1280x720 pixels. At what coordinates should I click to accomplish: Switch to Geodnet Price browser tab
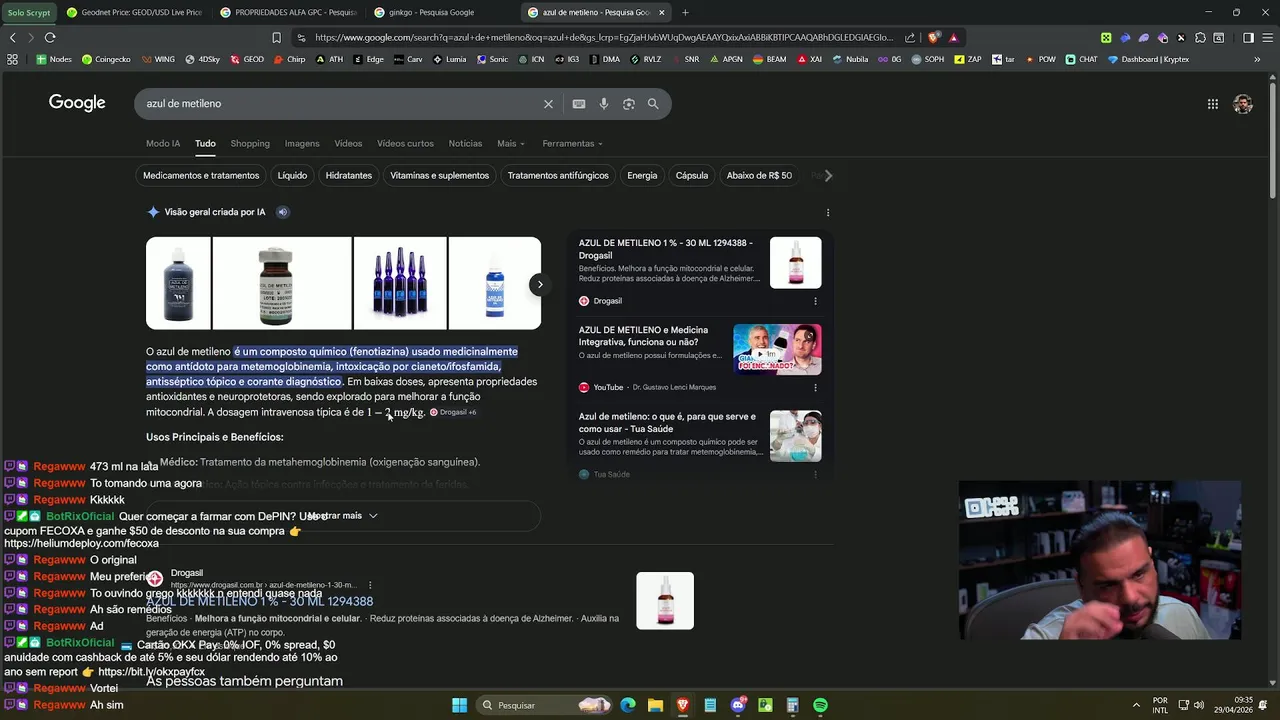point(133,12)
